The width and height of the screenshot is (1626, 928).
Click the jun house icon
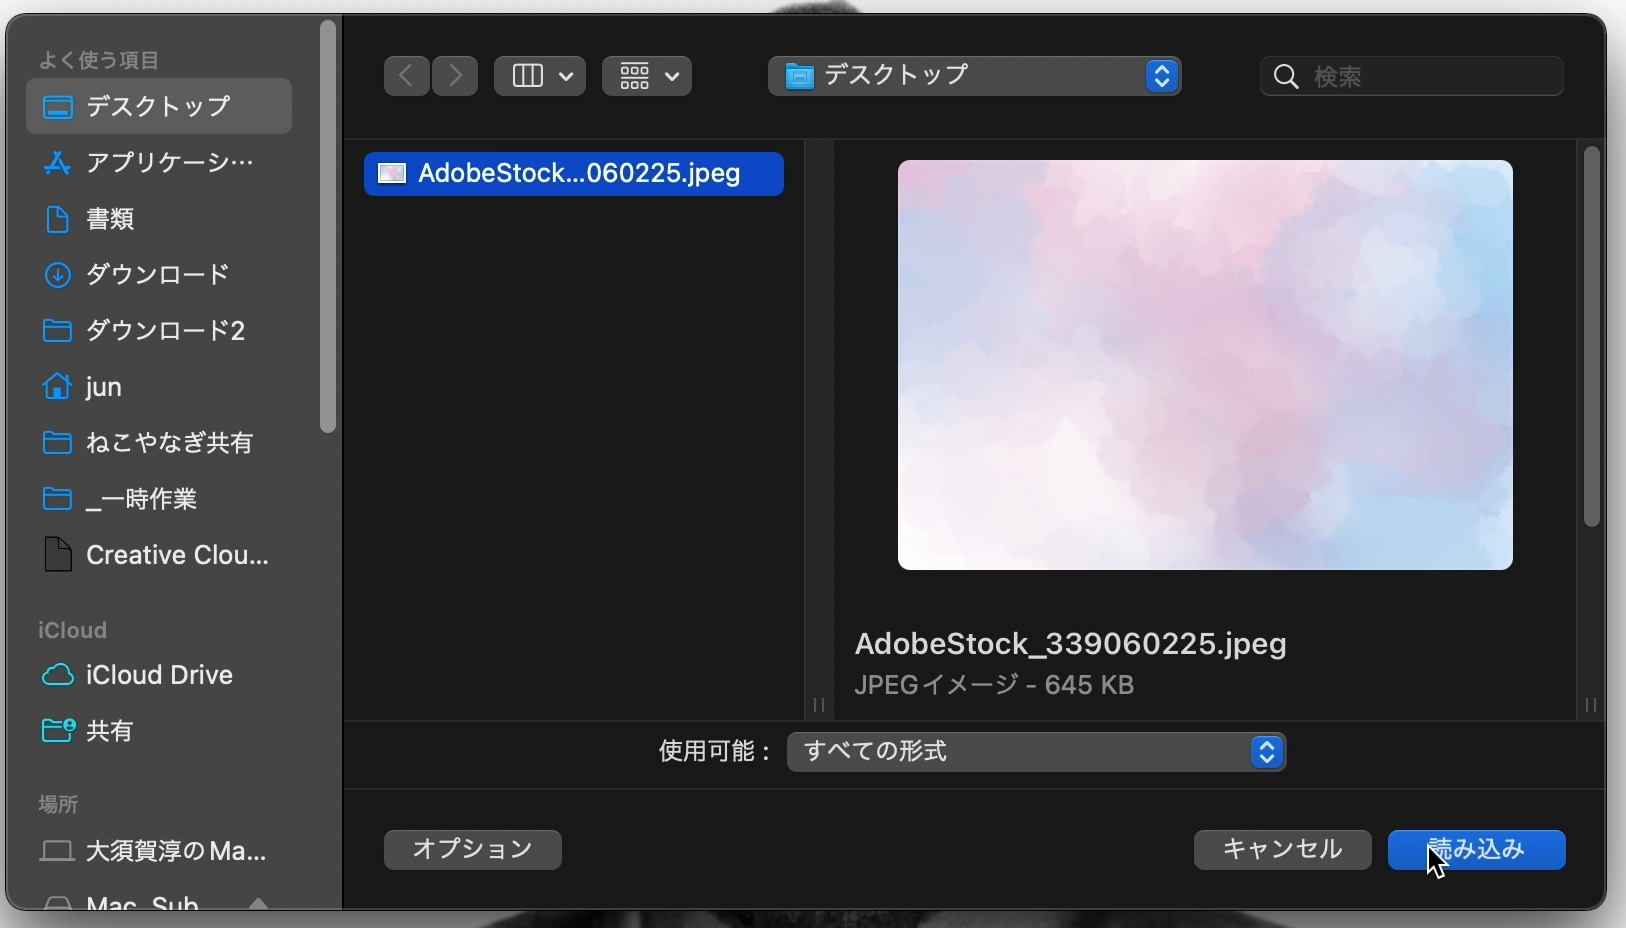pos(58,386)
